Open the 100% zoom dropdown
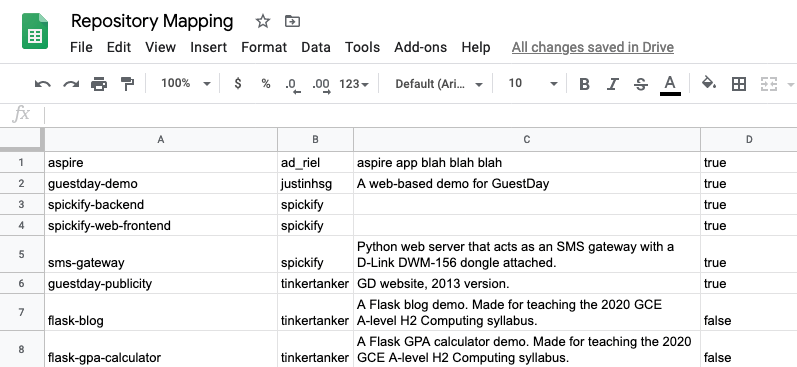797x367 pixels. coord(186,83)
